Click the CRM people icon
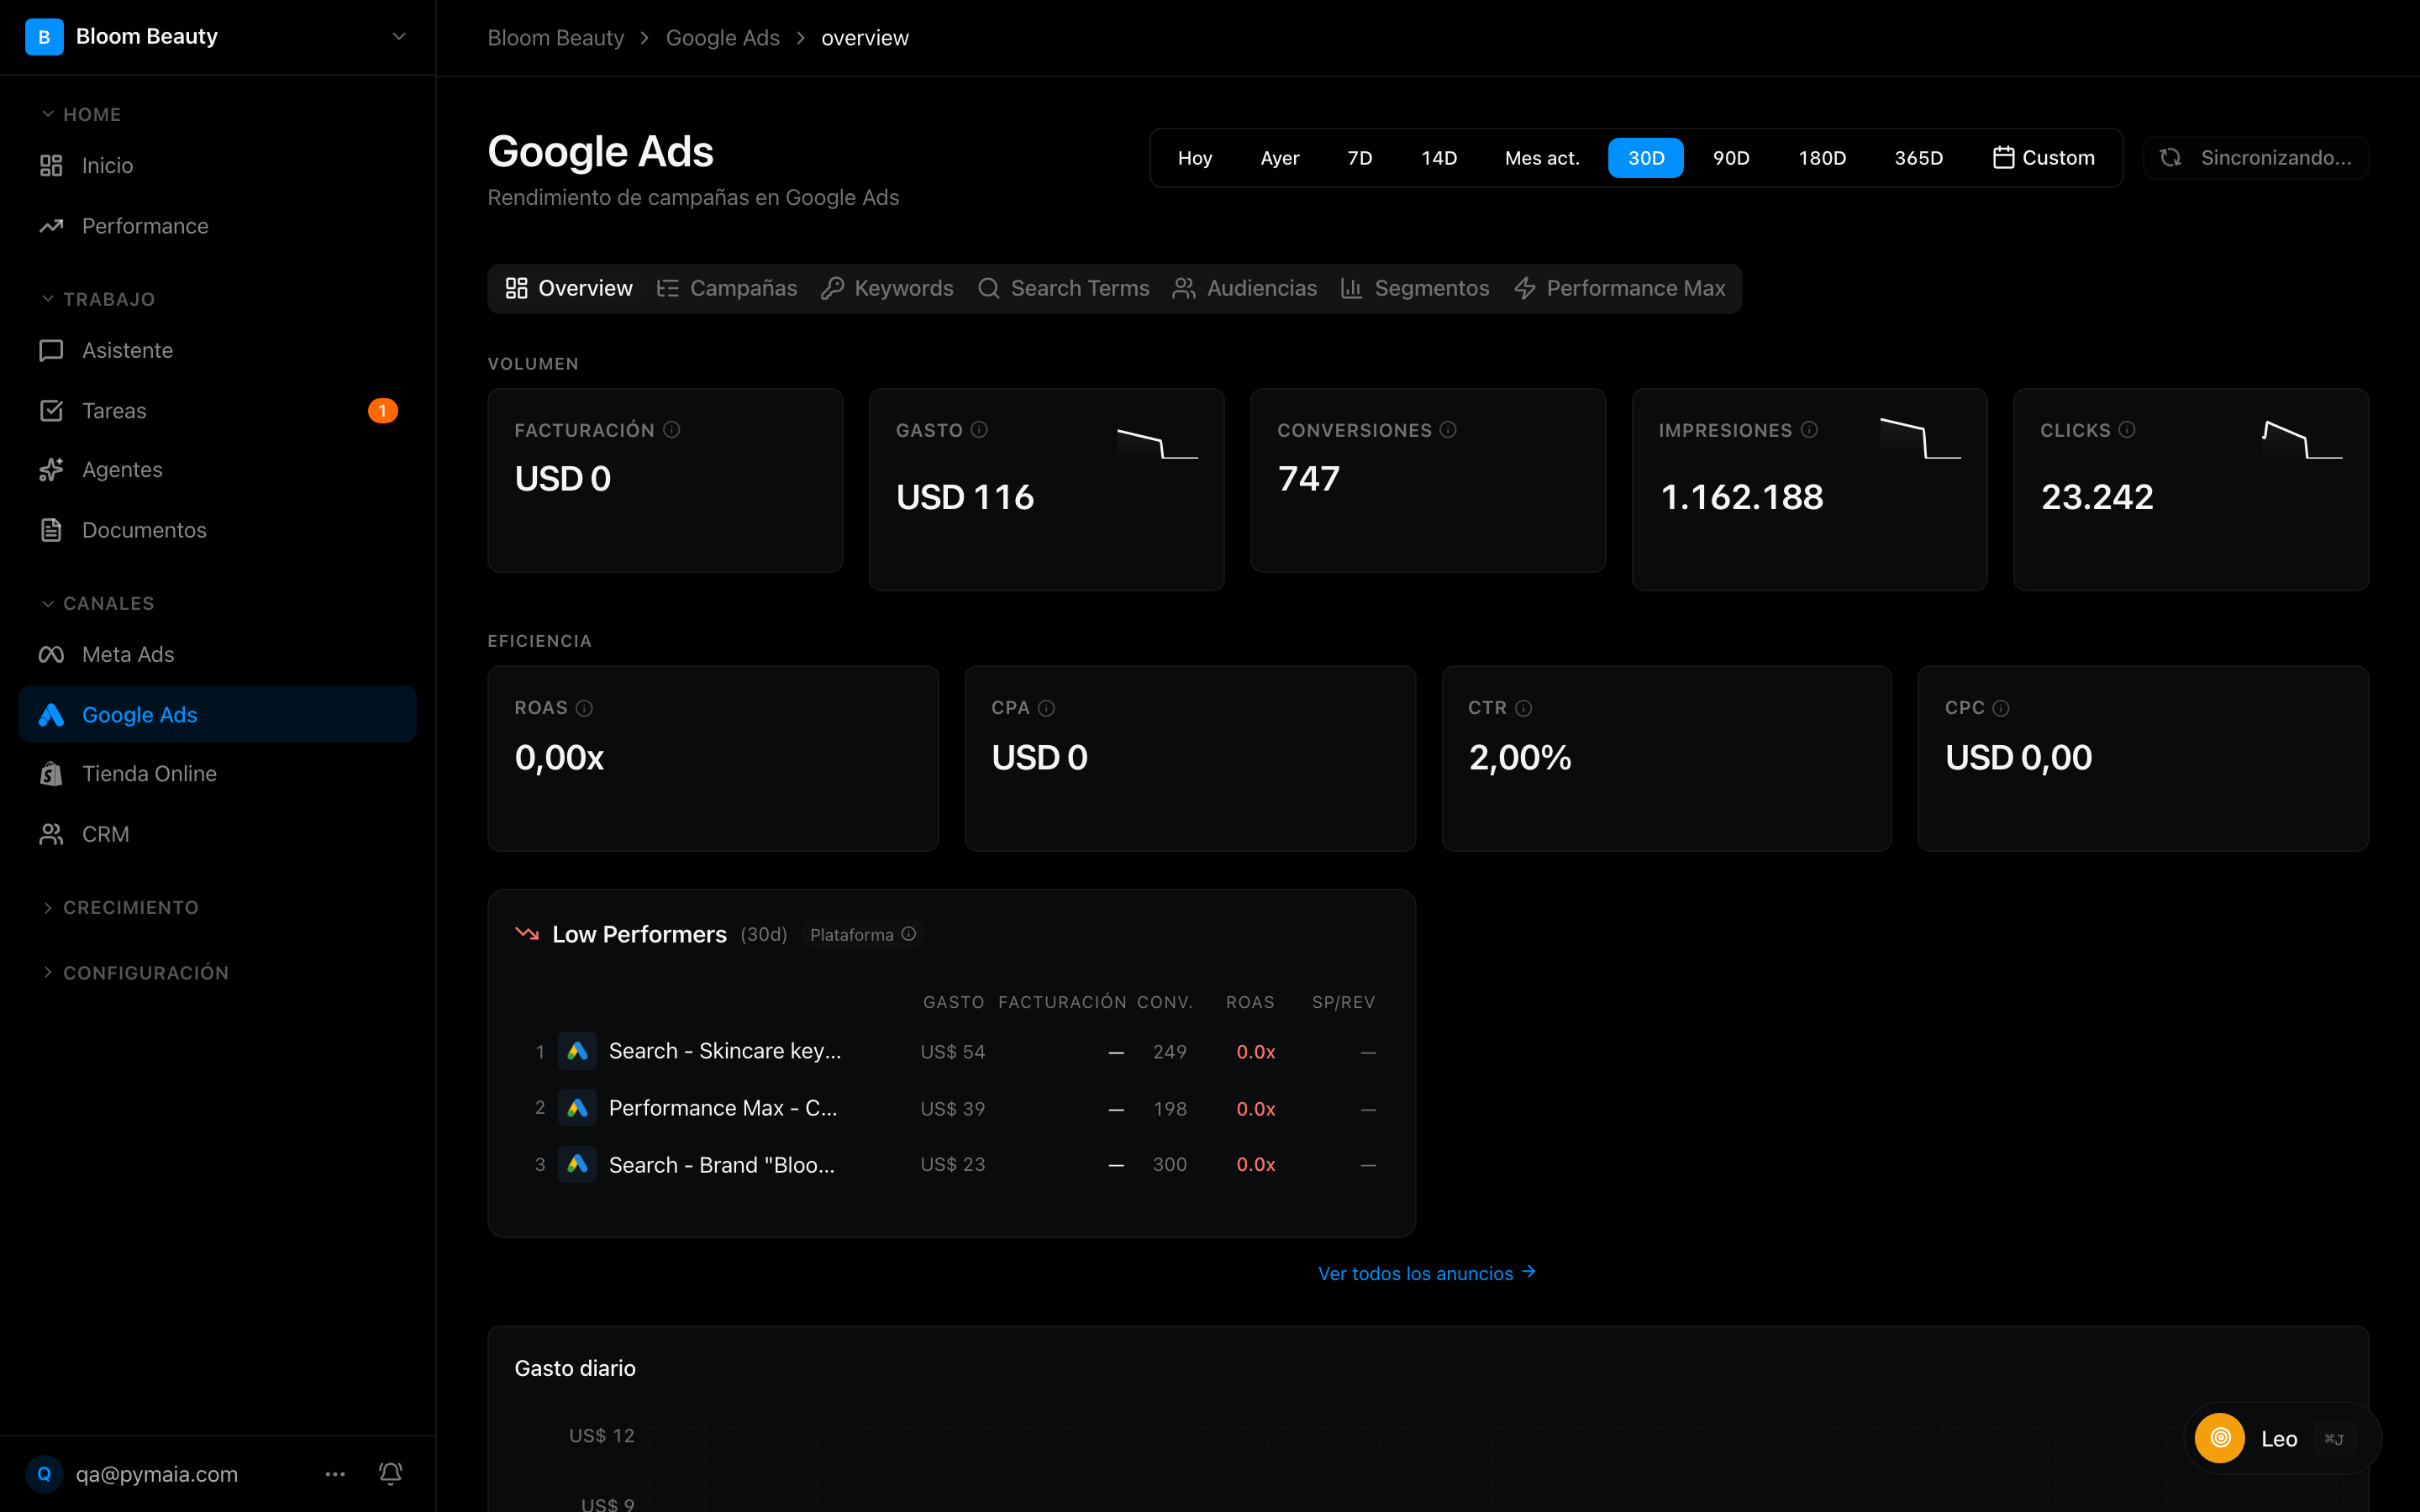The width and height of the screenshot is (2420, 1512). coord(51,834)
